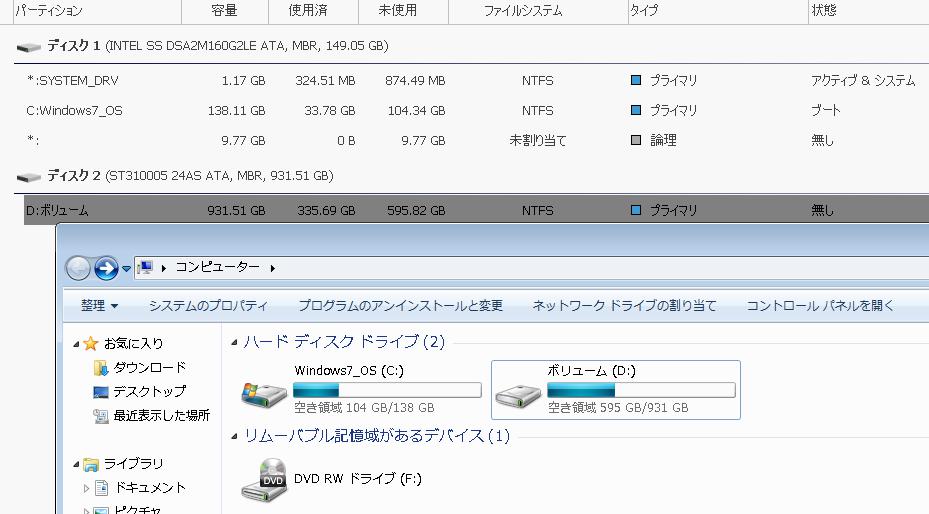Image resolution: width=929 pixels, height=514 pixels.
Task: Collapse the ハード ディスク ドライブ group
Action: pos(235,342)
